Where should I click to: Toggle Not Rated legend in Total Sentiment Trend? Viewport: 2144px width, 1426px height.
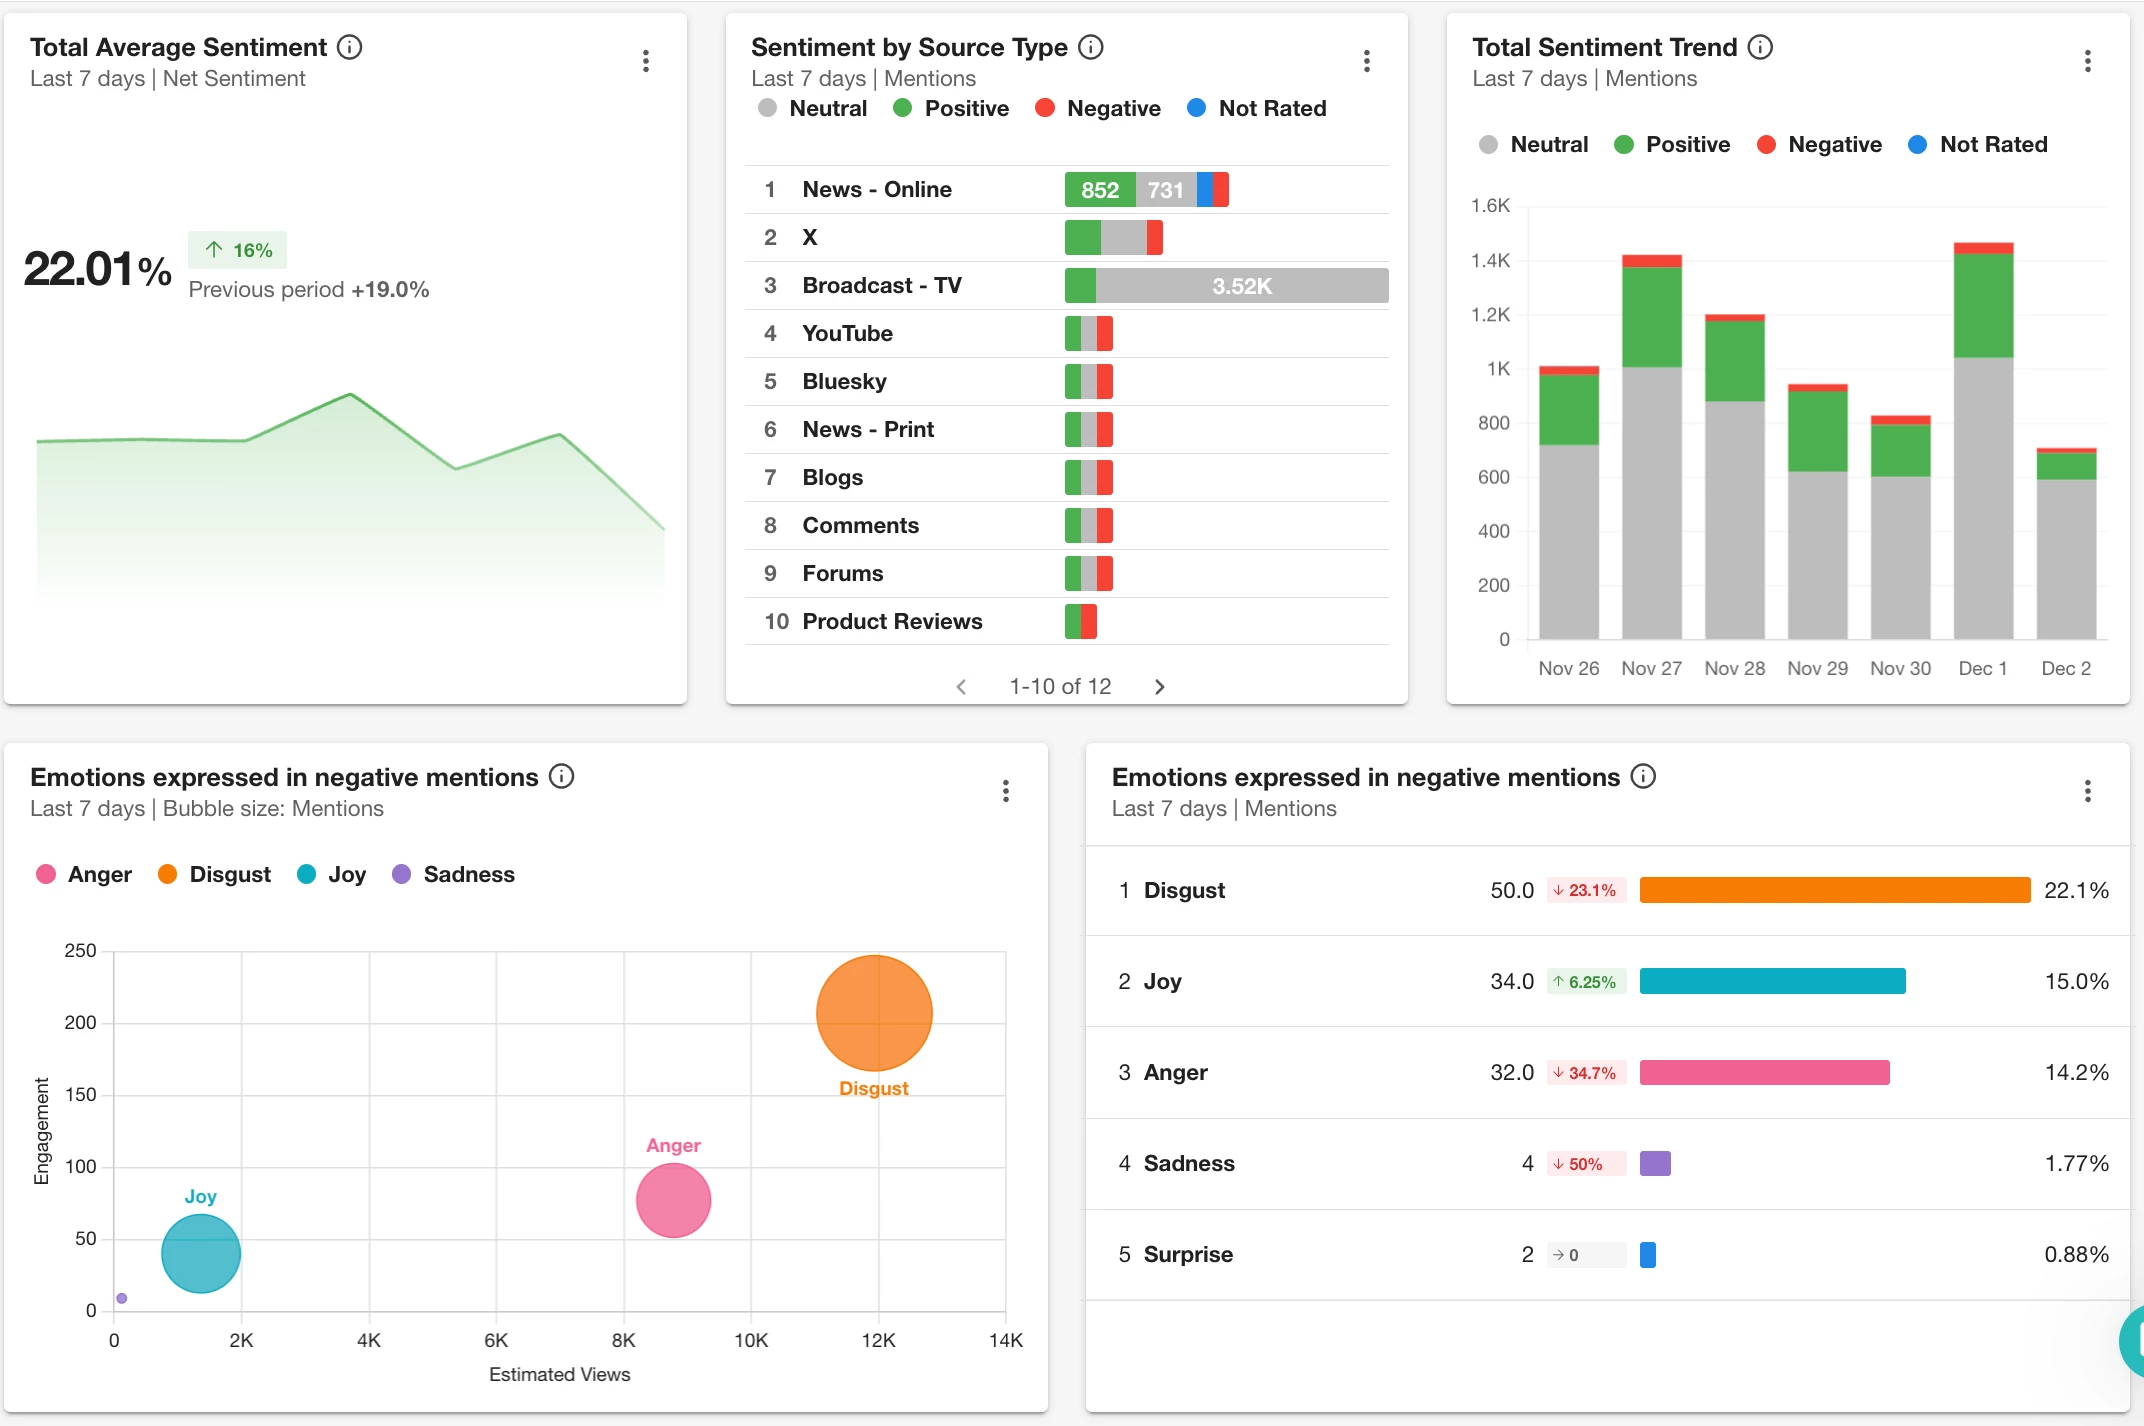coord(1977,144)
